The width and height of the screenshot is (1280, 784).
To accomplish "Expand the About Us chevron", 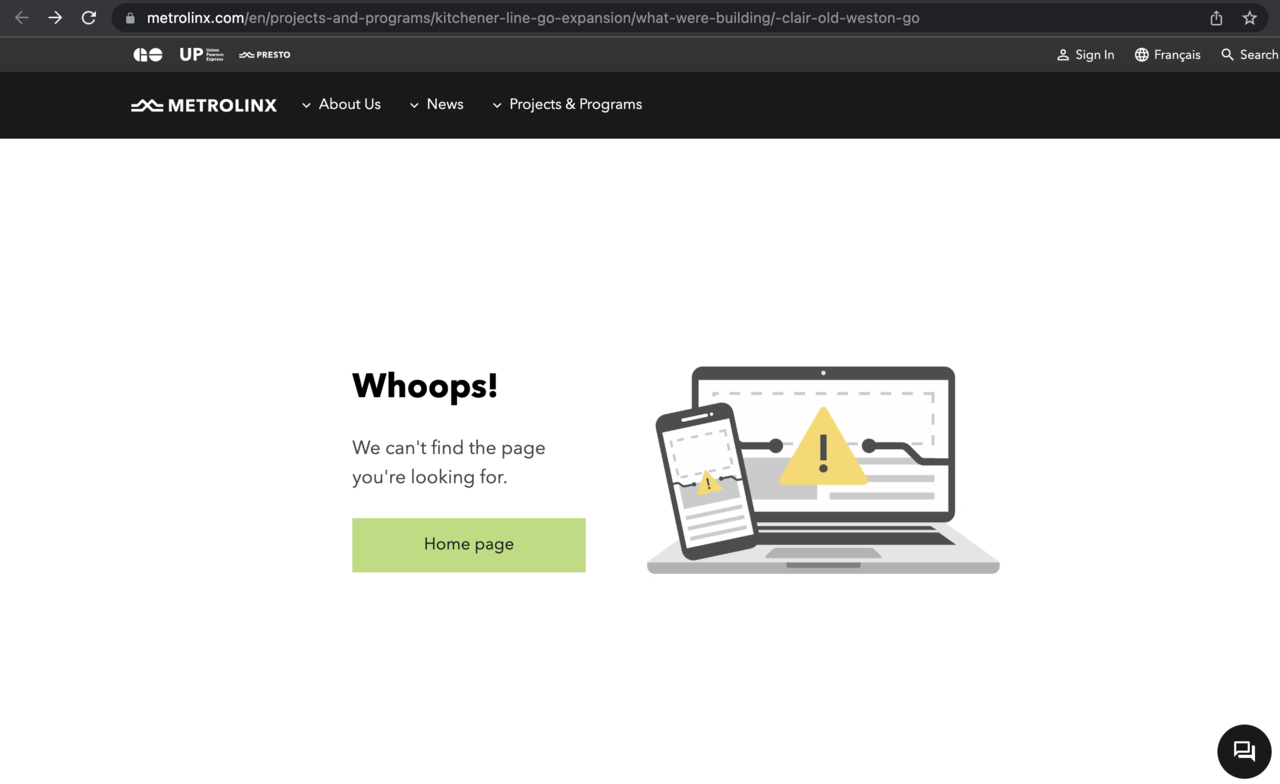I will point(306,105).
